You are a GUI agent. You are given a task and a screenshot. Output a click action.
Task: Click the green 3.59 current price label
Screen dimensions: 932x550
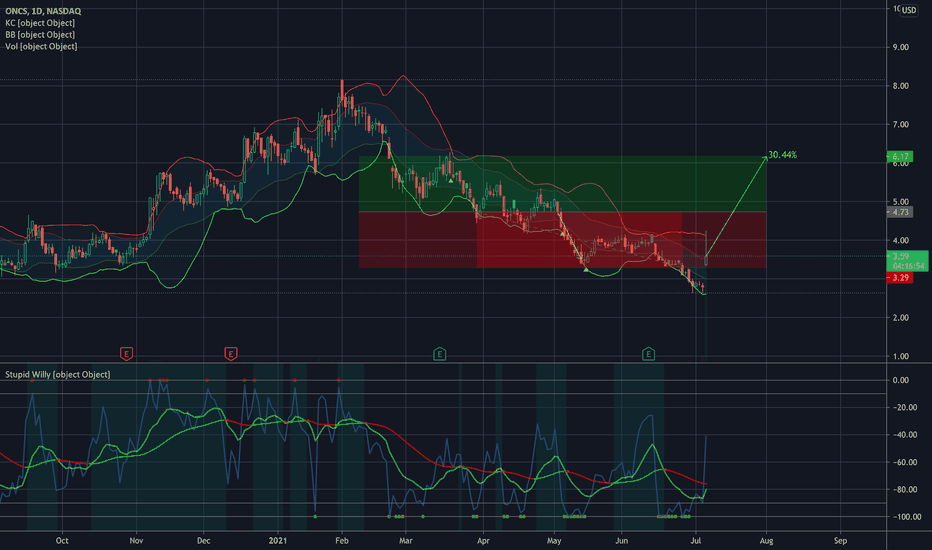[x=907, y=261]
